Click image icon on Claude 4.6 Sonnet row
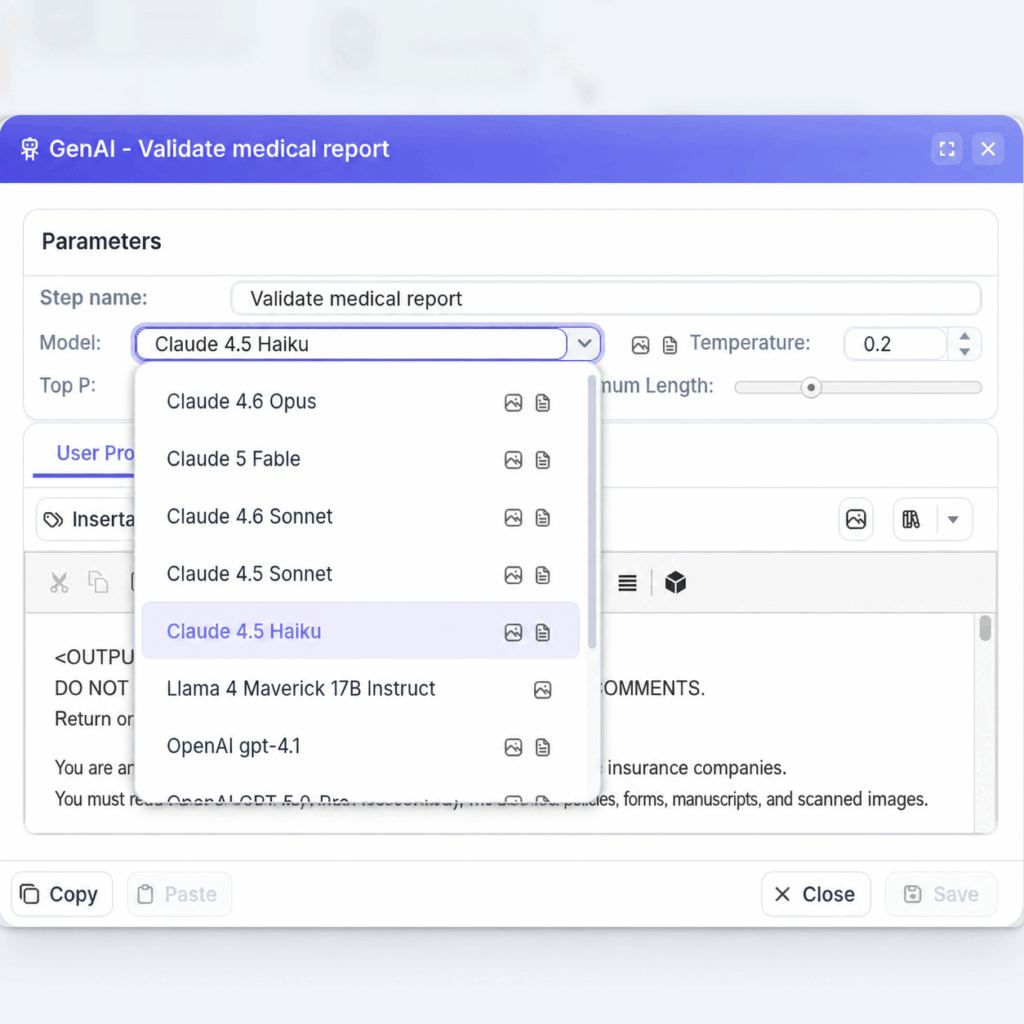This screenshot has height=1024, width=1024. pyautogui.click(x=513, y=517)
